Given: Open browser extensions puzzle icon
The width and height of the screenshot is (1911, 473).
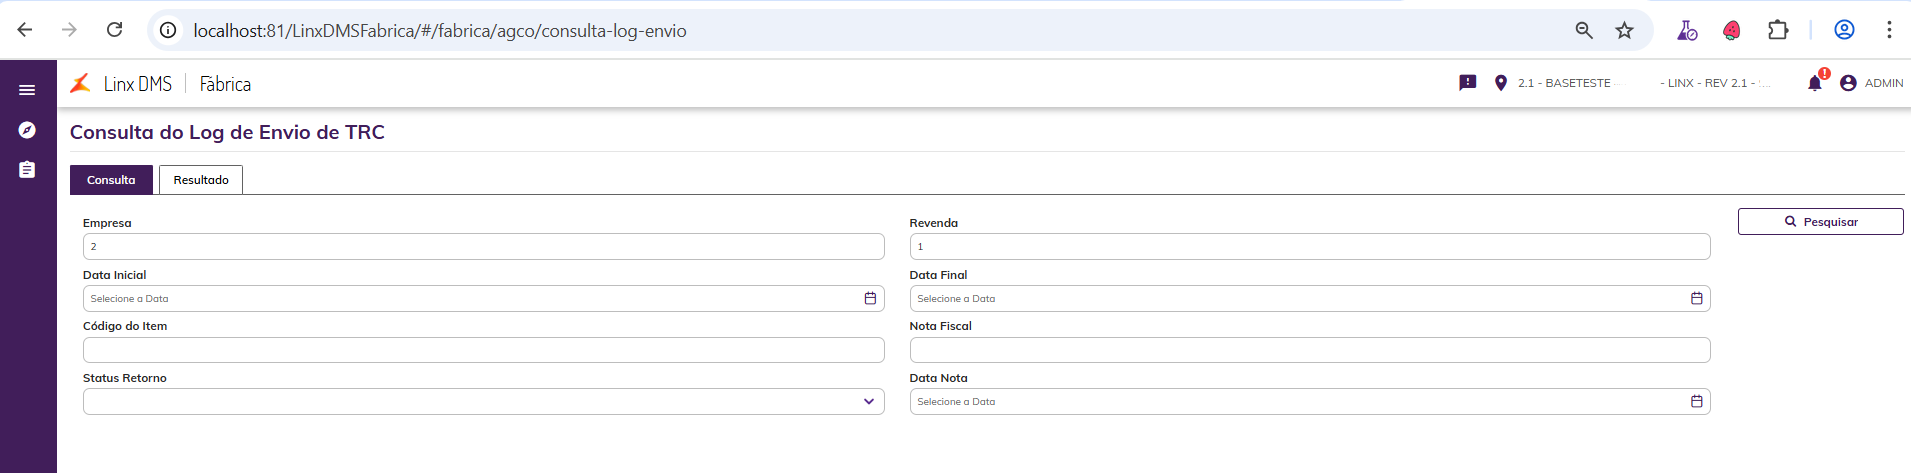Looking at the screenshot, I should 1778,30.
